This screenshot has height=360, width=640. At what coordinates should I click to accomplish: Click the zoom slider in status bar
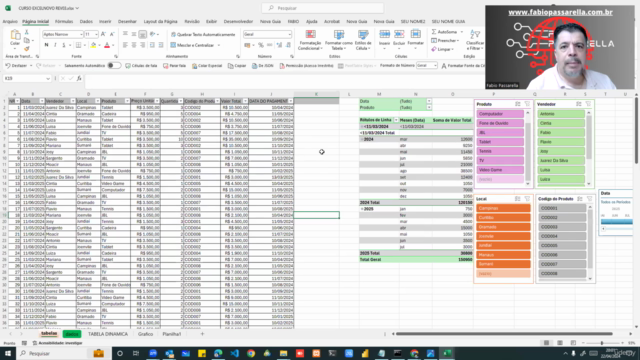click(x=602, y=343)
